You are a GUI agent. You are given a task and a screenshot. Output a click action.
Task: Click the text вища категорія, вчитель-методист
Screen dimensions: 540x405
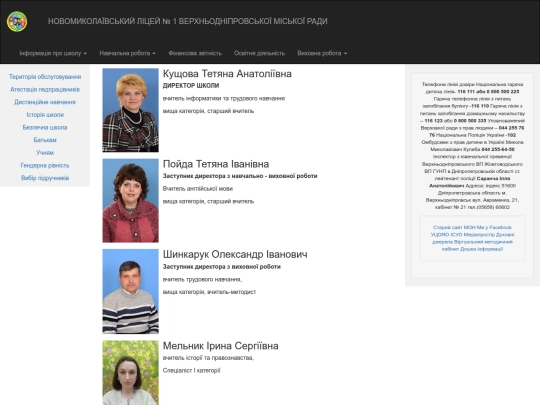coord(209,292)
